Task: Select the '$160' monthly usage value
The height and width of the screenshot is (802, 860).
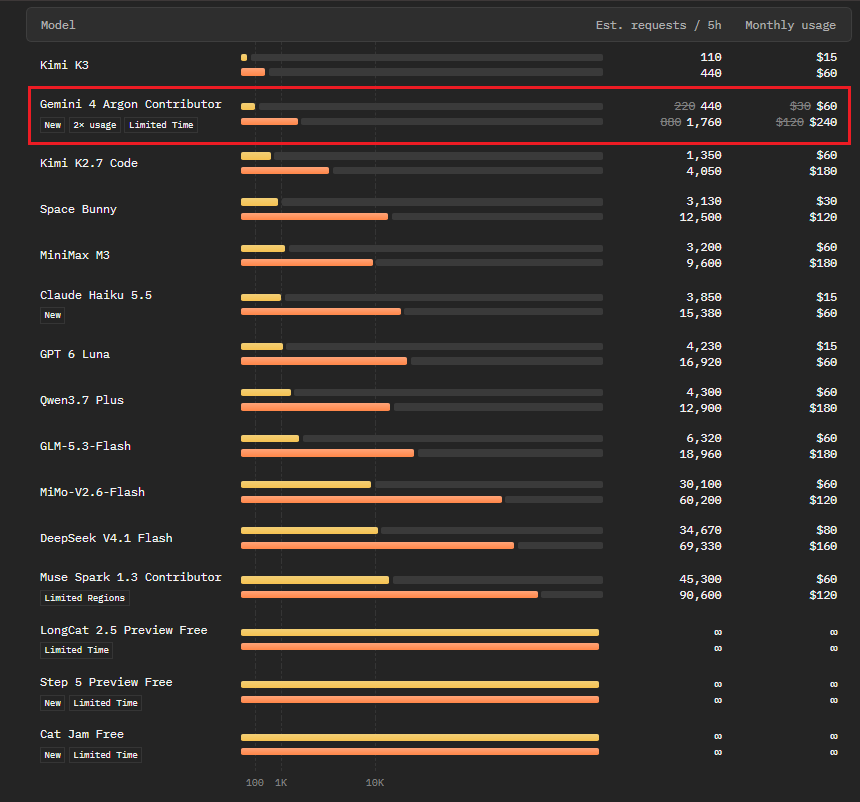Action: pyautogui.click(x=823, y=546)
